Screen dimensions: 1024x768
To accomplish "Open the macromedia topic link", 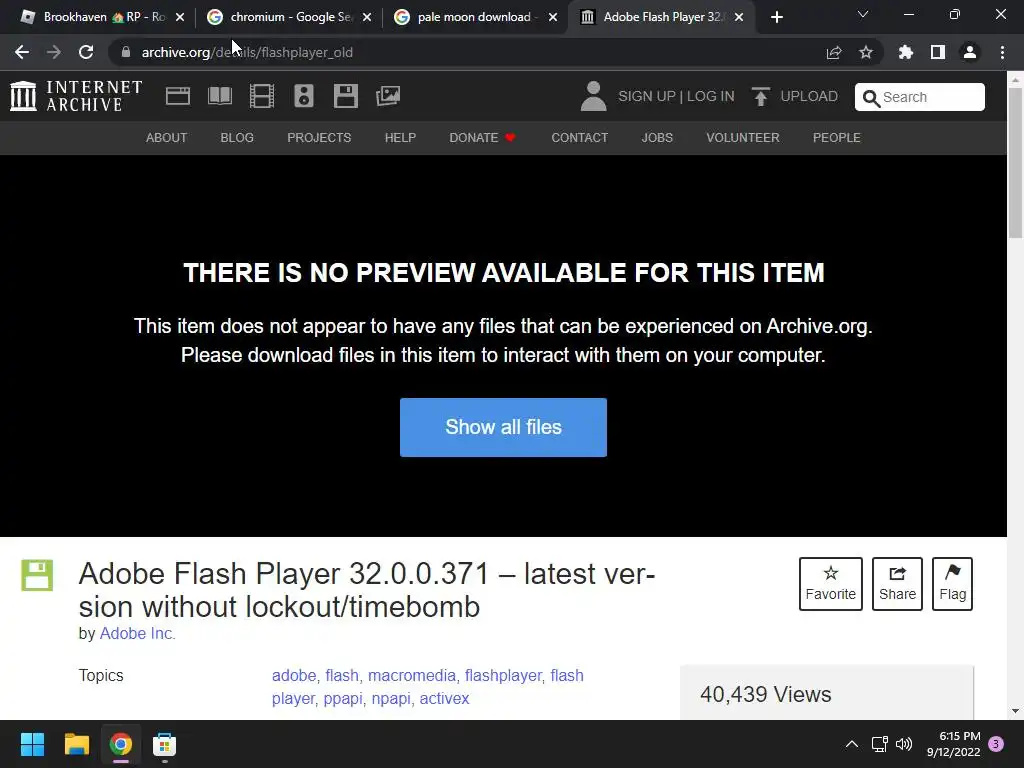I will (411, 675).
